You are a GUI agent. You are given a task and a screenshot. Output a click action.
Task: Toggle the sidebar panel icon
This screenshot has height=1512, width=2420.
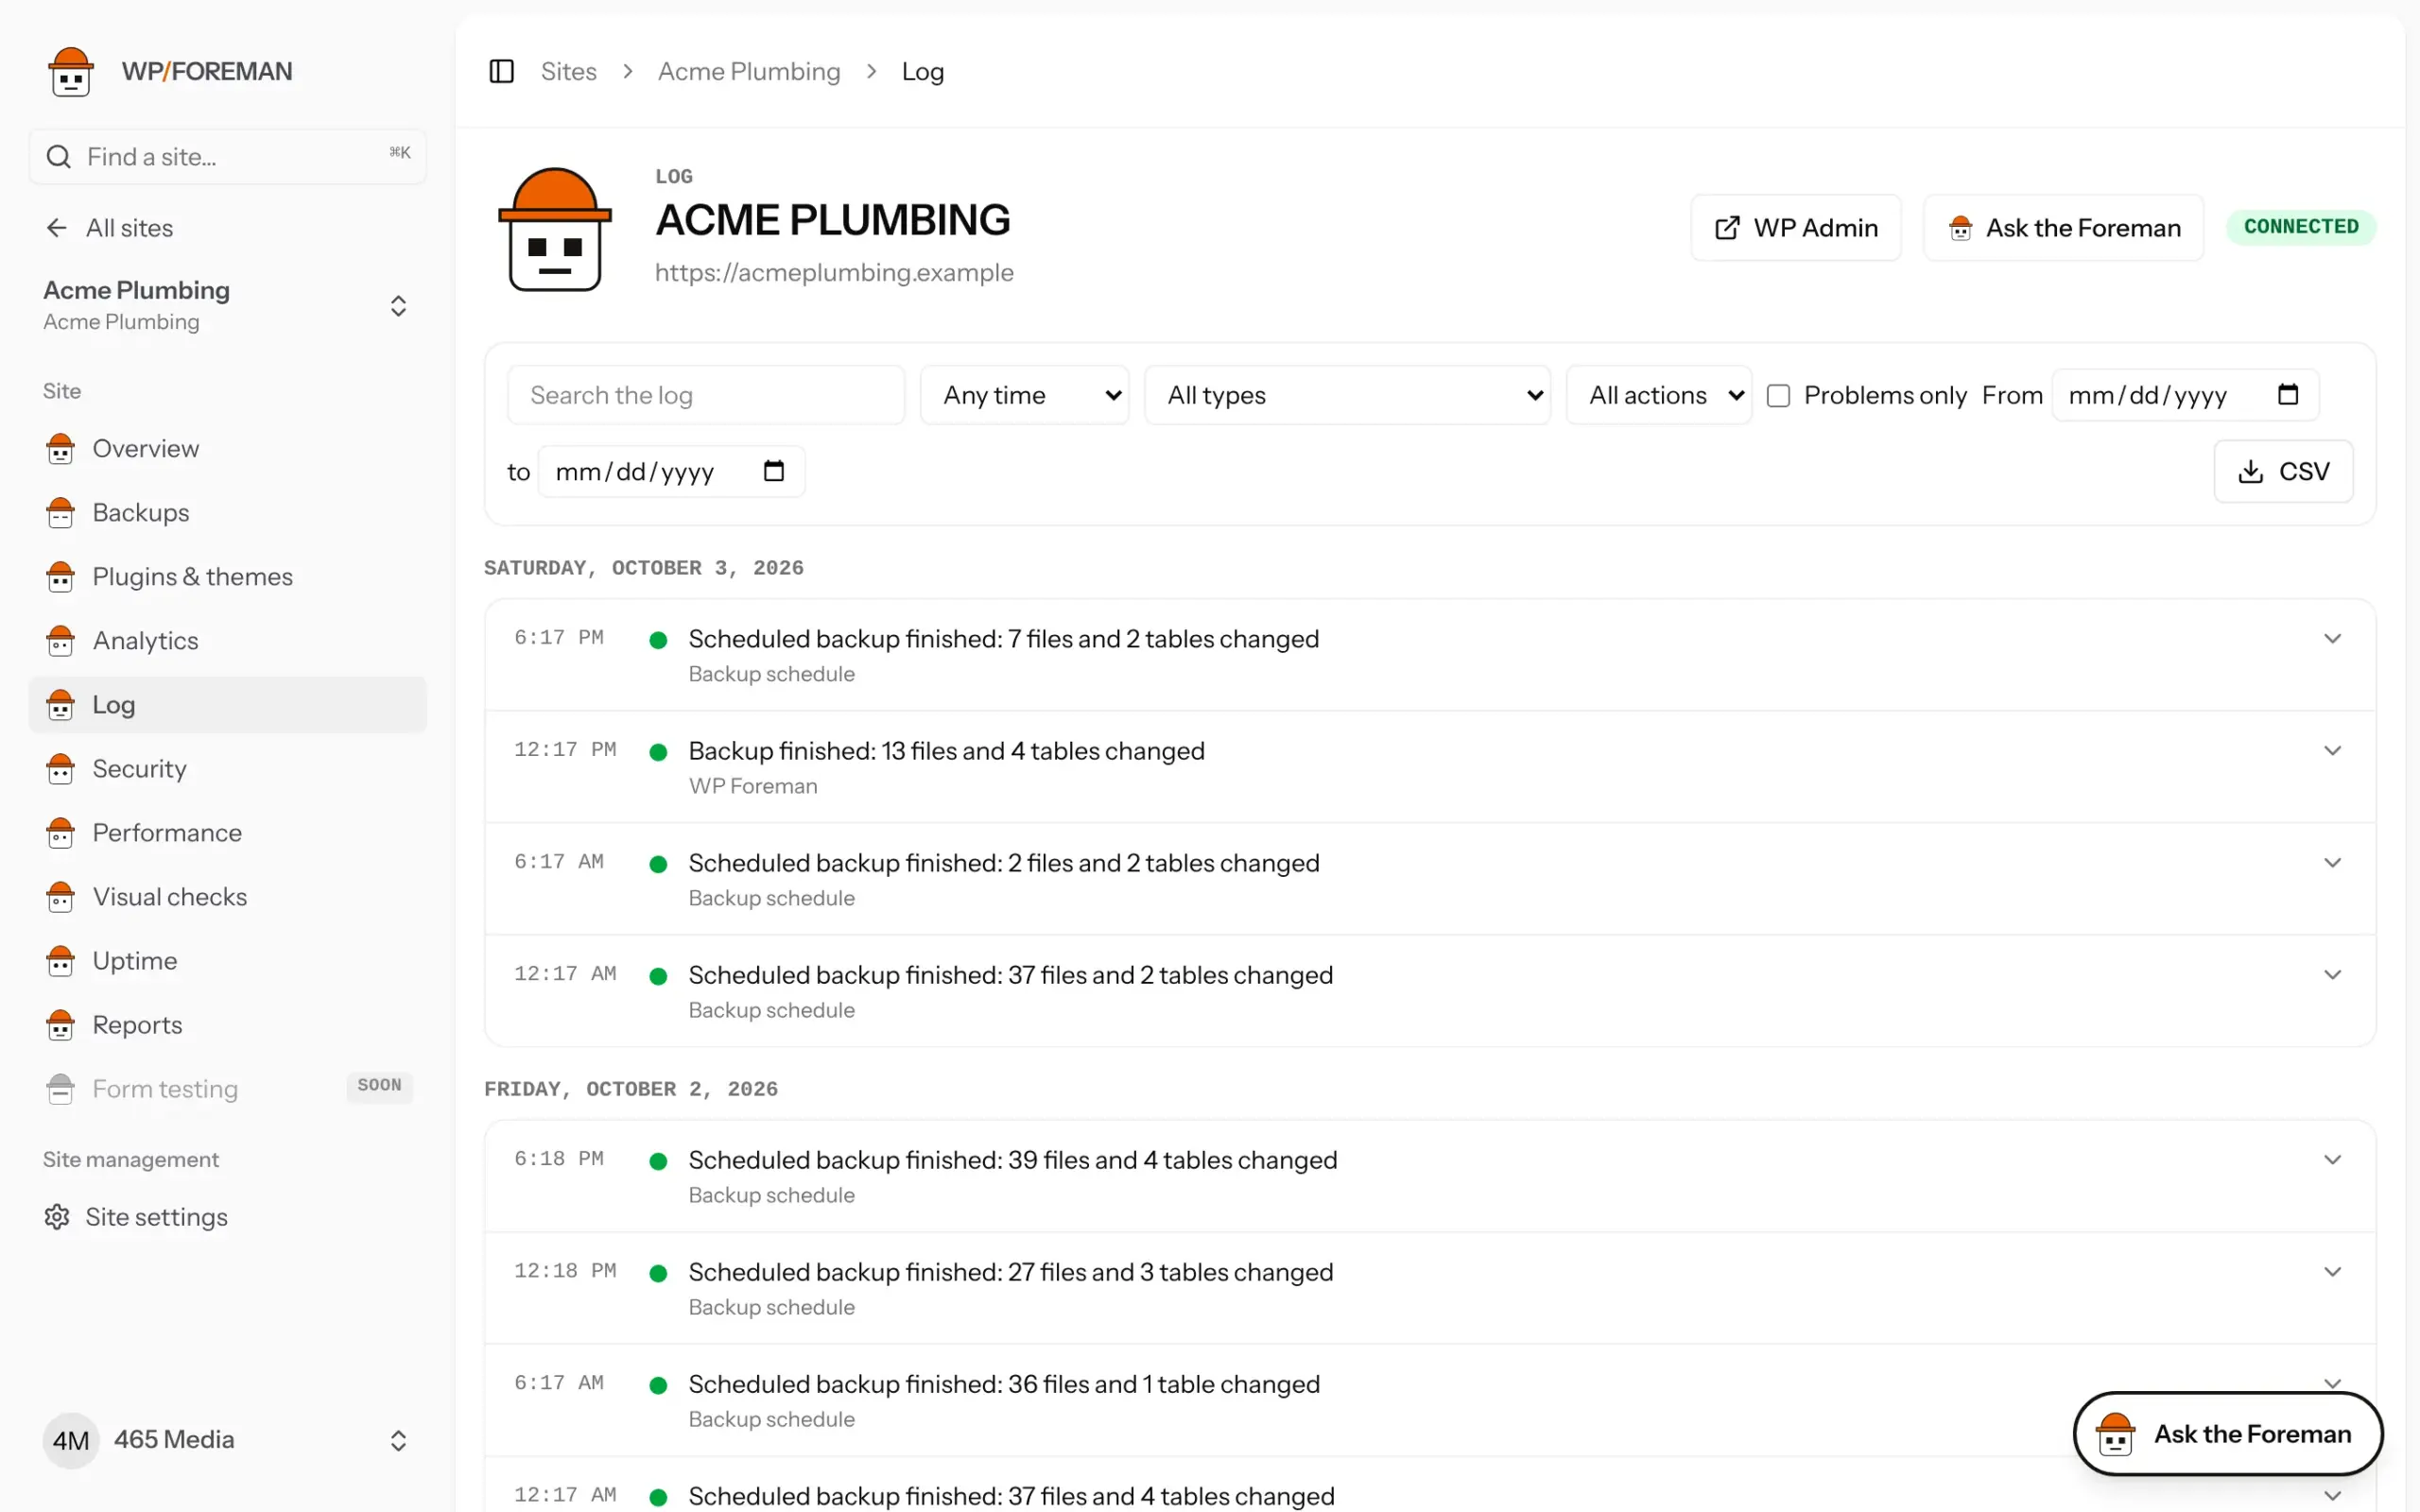[x=501, y=71]
